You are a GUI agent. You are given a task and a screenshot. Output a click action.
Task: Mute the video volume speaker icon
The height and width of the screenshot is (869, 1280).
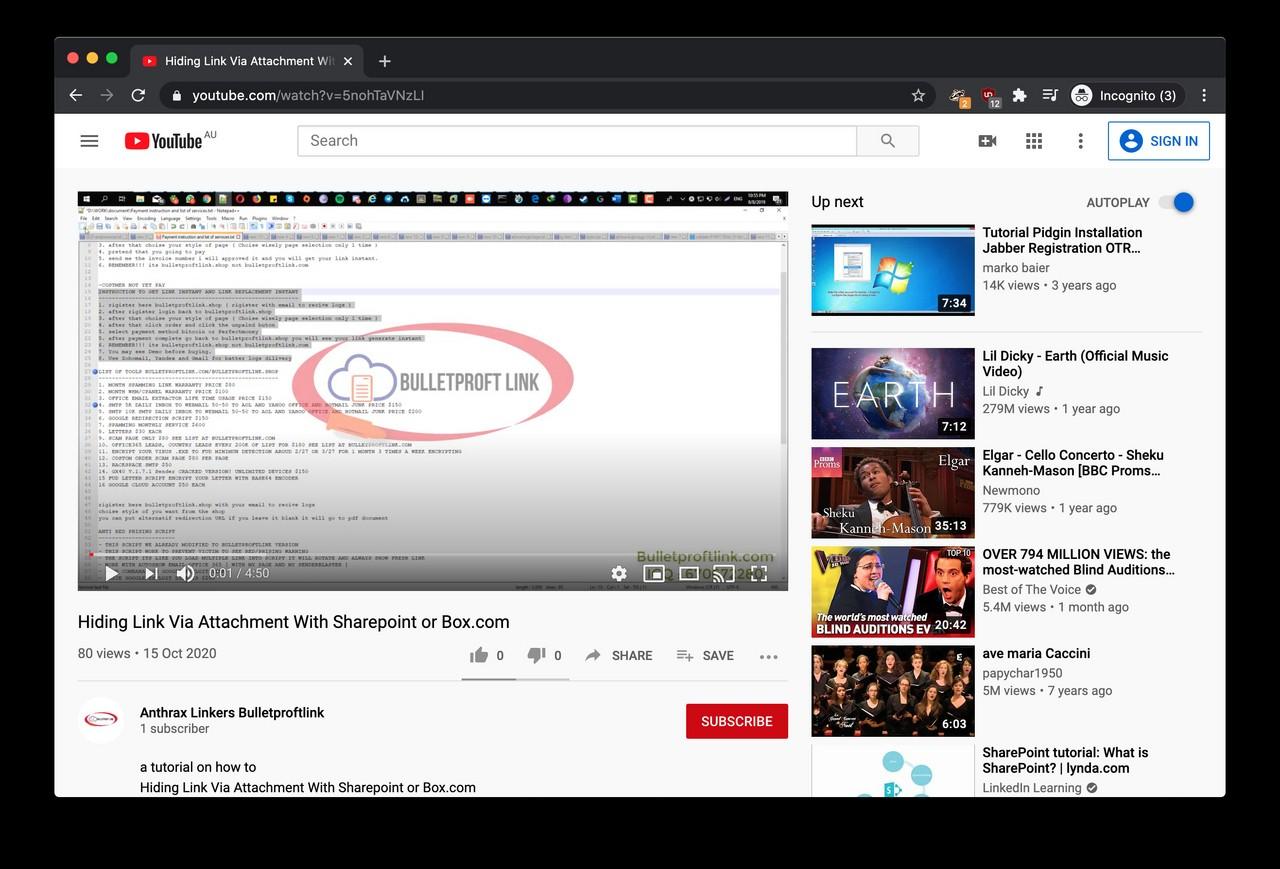[x=185, y=573]
